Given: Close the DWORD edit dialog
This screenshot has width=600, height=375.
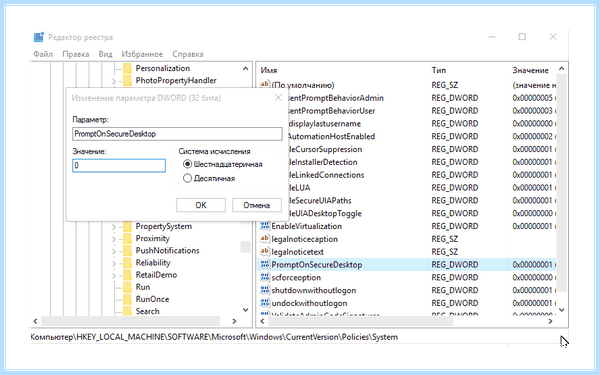Looking at the screenshot, I should coord(278,98).
